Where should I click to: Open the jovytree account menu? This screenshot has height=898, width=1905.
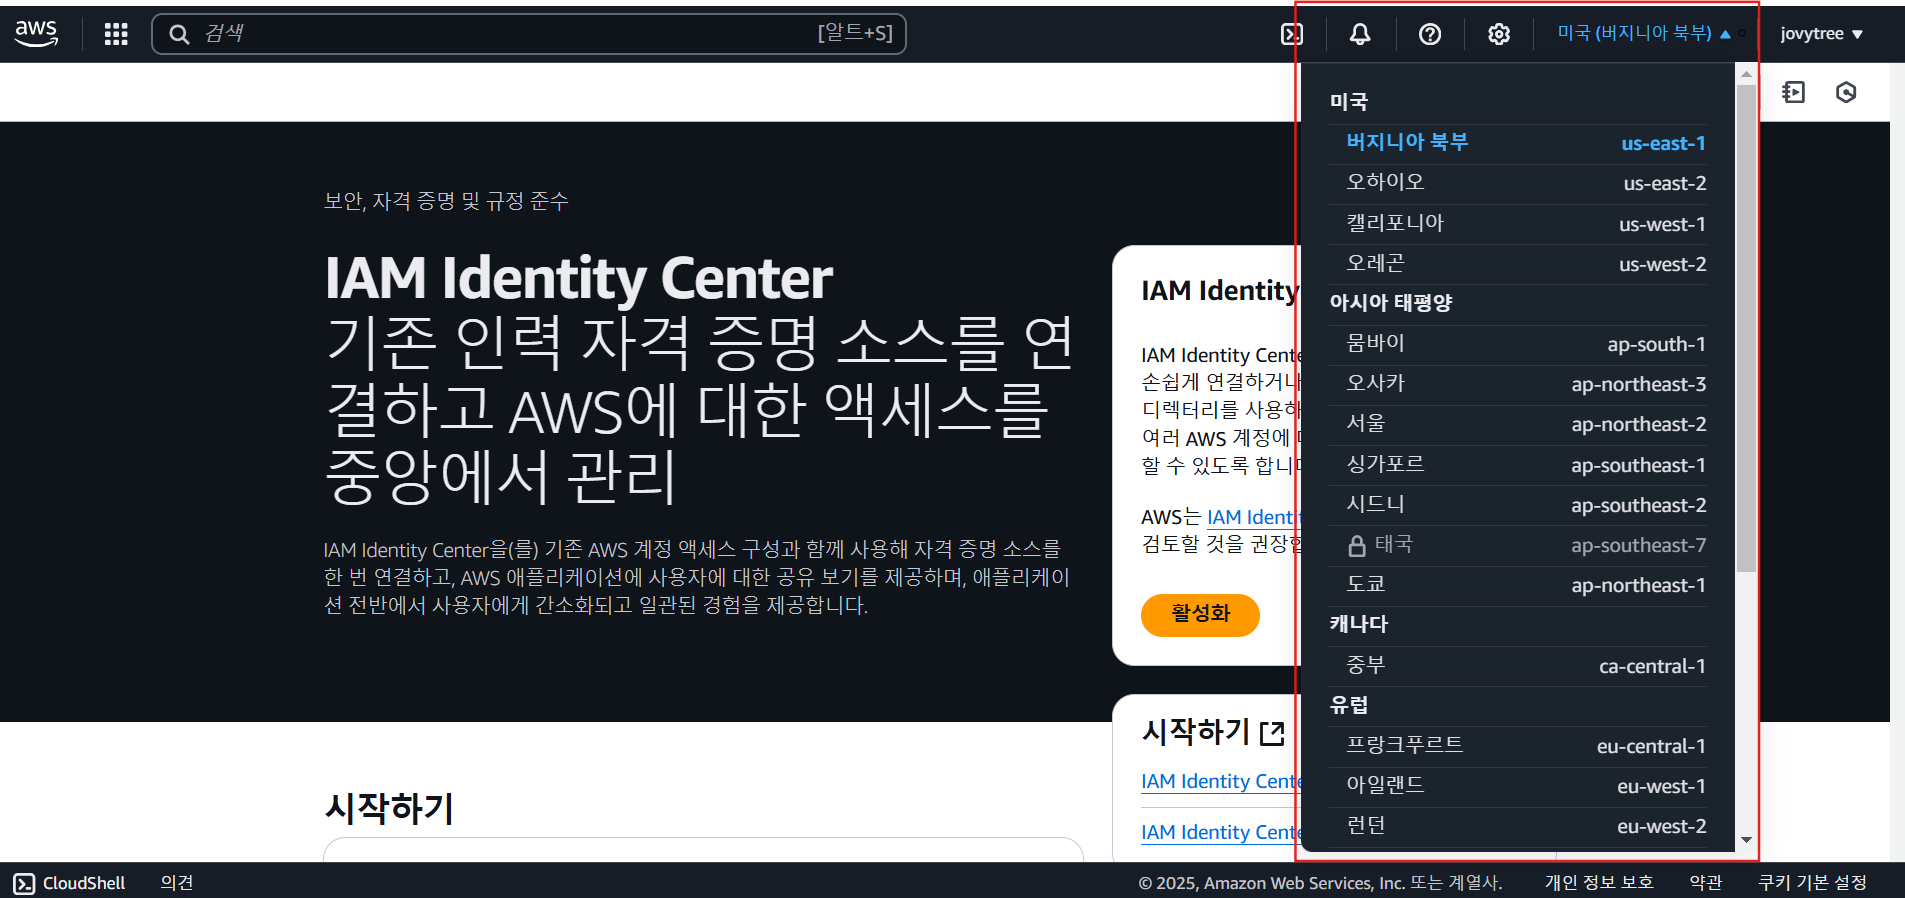click(1821, 33)
